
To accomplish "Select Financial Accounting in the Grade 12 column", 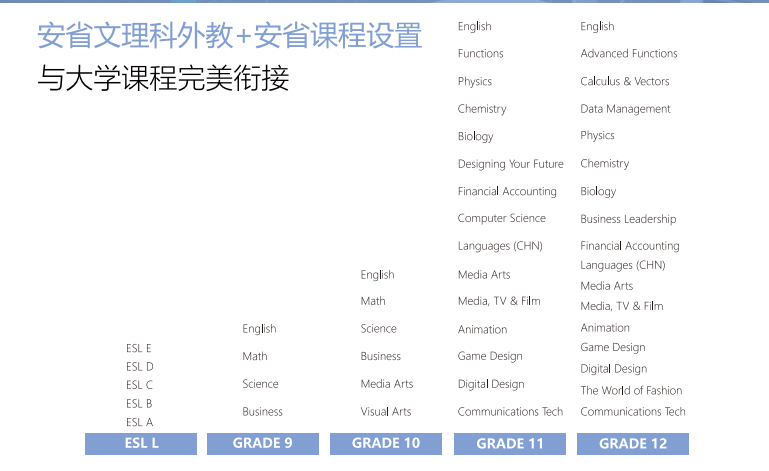I will click(x=630, y=246).
